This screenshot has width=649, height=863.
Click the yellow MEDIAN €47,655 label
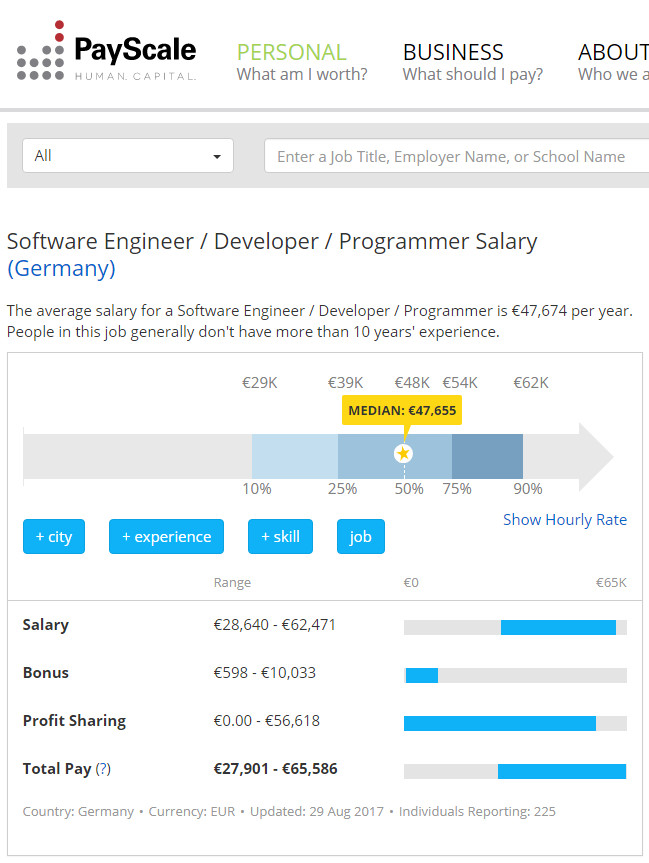point(402,410)
